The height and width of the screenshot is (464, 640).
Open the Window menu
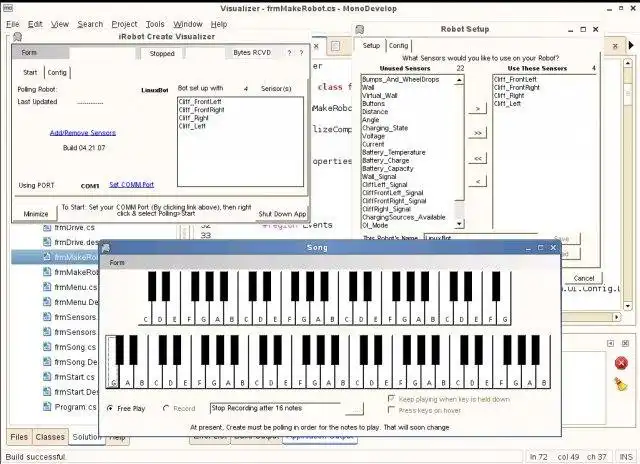pos(188,24)
